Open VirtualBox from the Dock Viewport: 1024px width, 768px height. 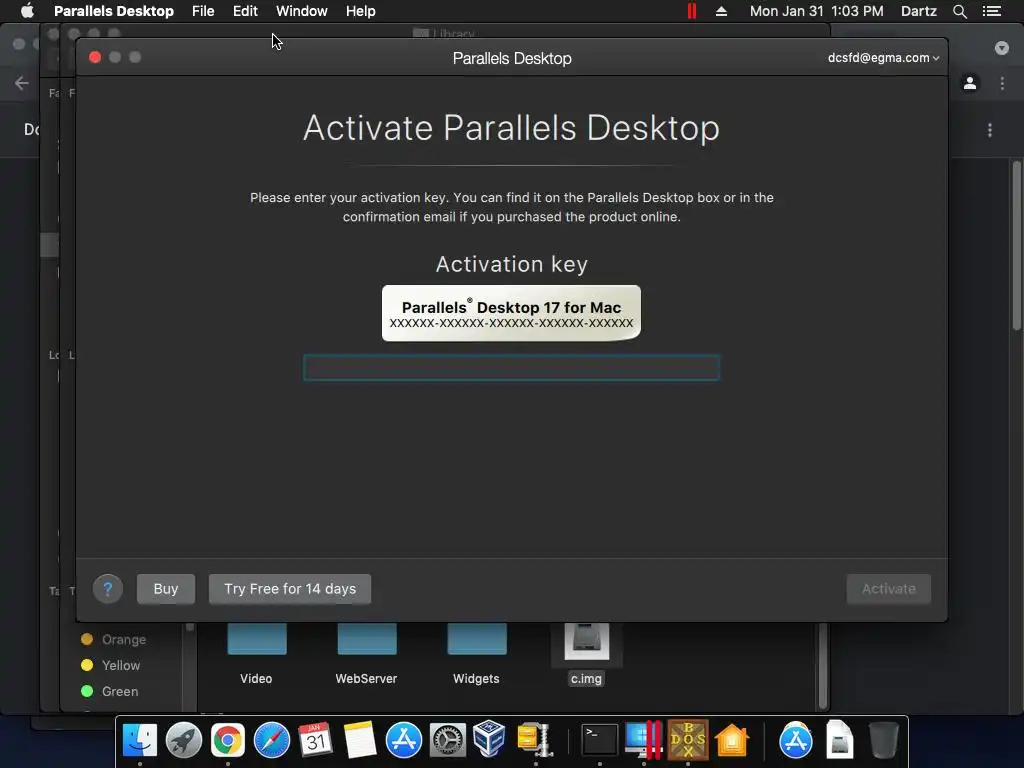[x=489, y=739]
